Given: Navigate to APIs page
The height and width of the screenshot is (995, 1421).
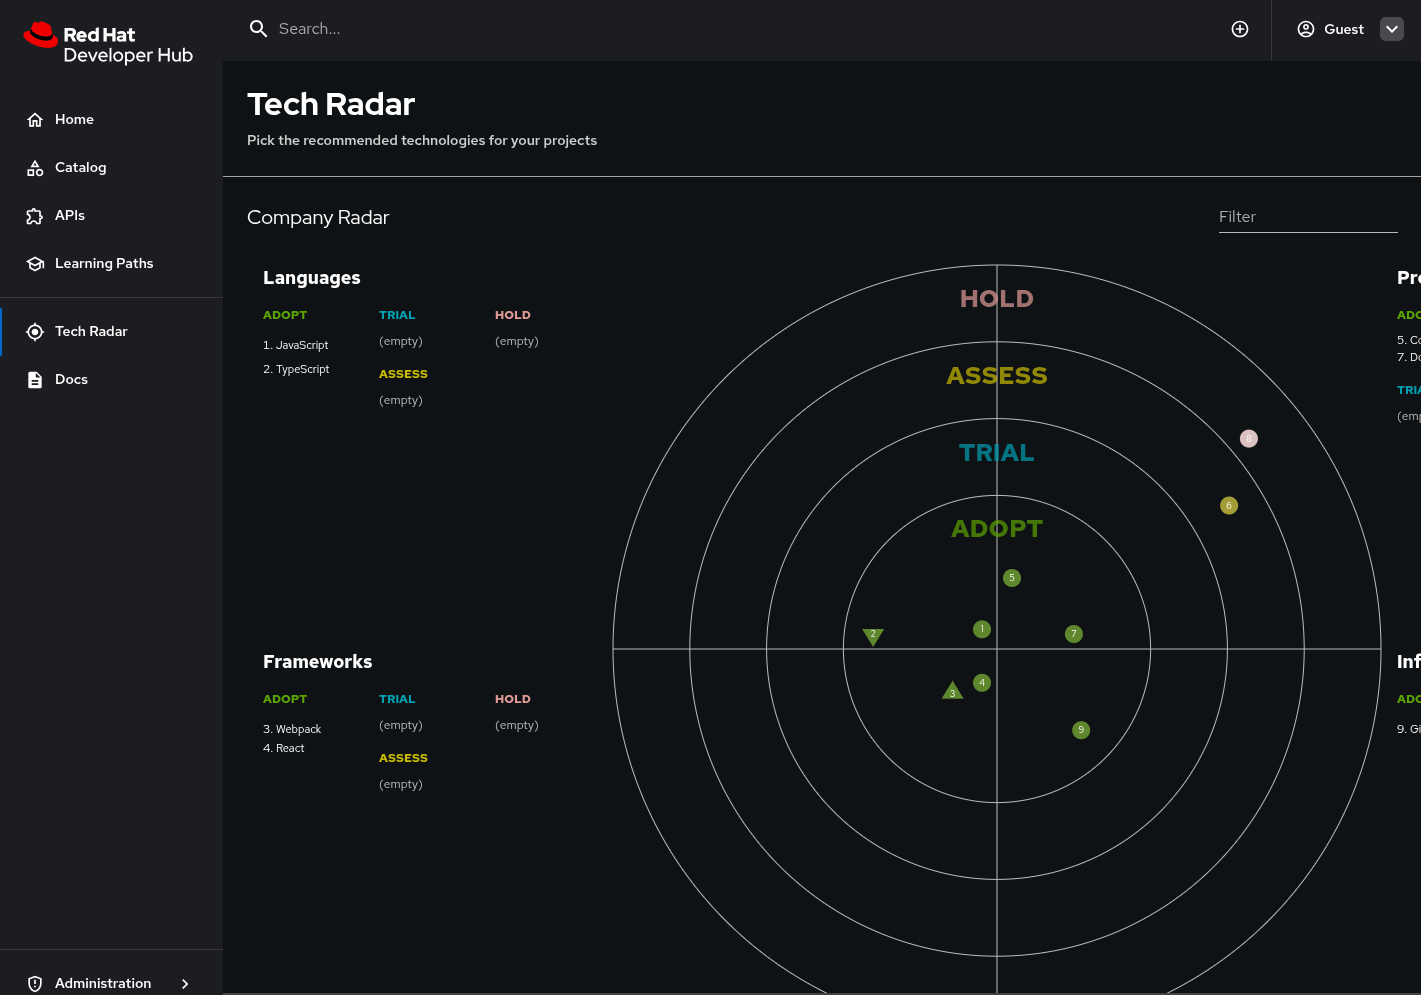Looking at the screenshot, I should coord(111,216).
